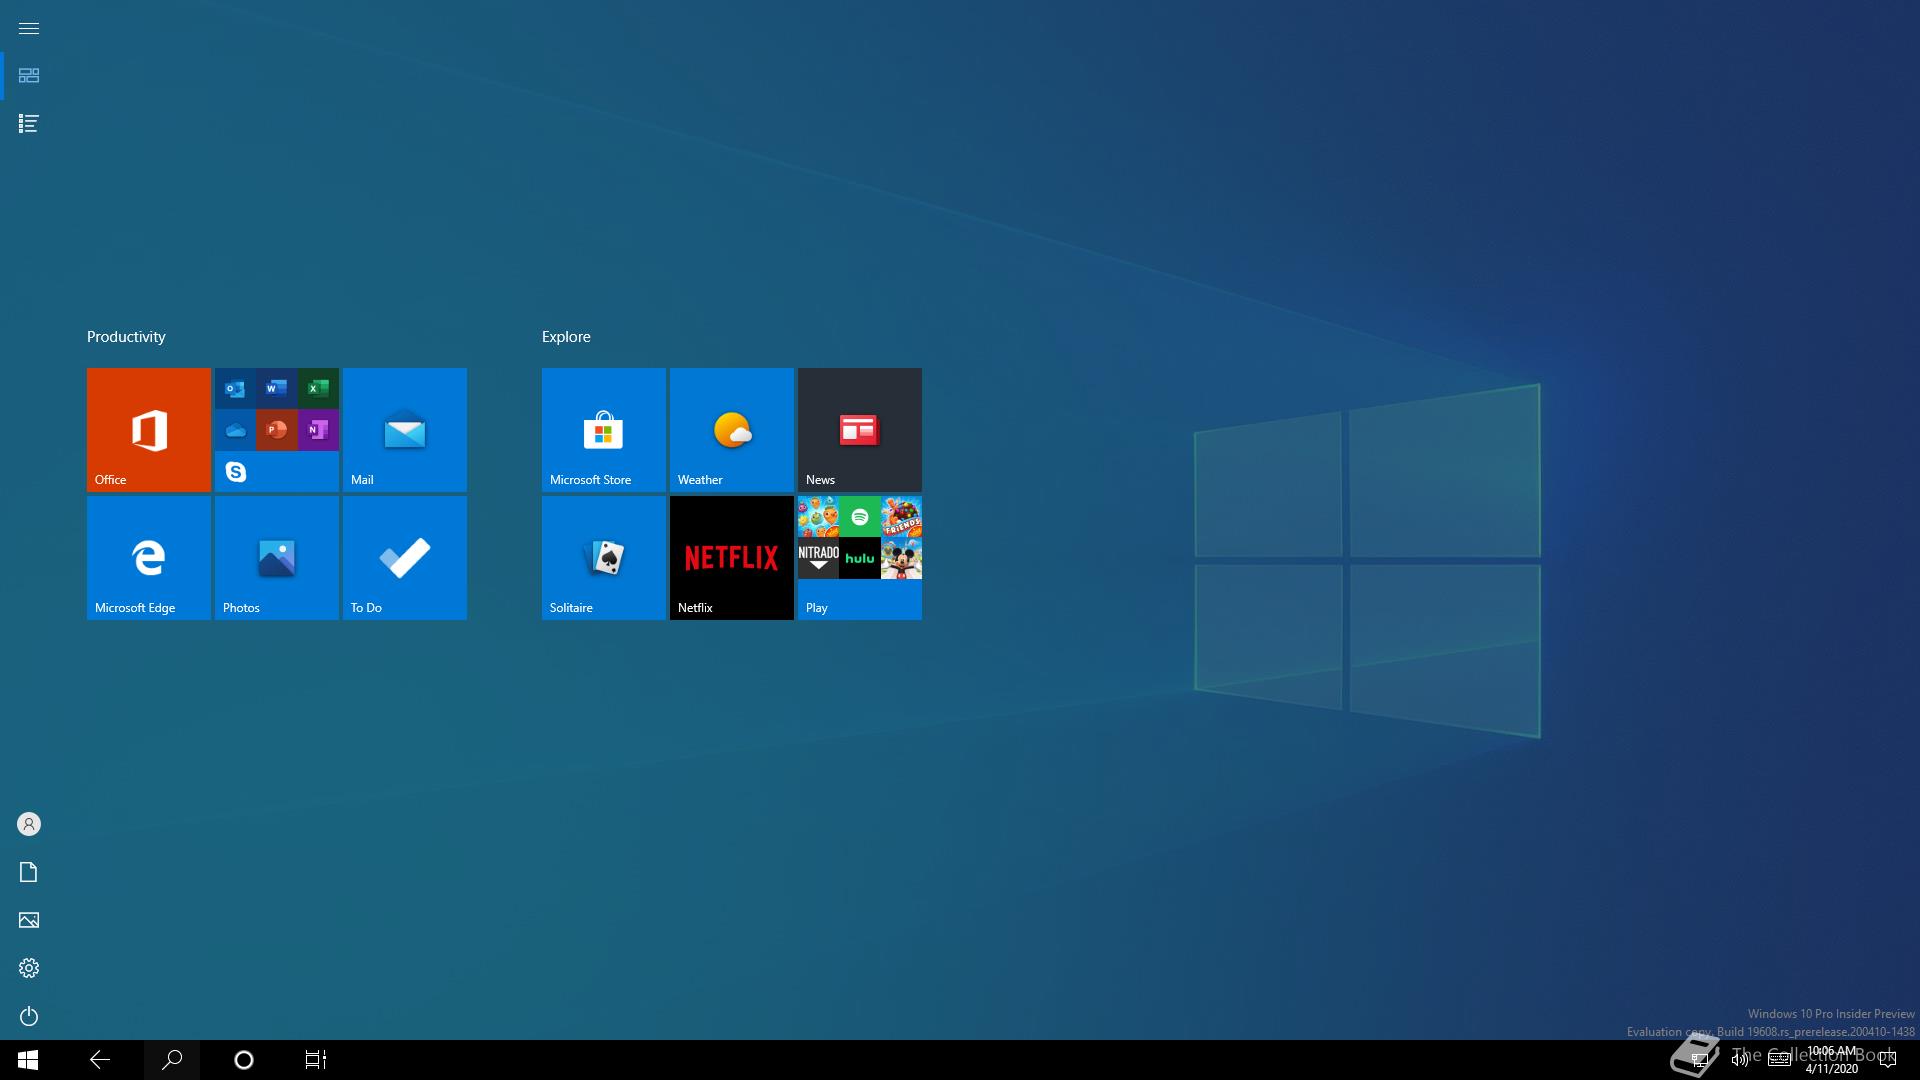This screenshot has width=1920, height=1080.
Task: Click Nitrado icon in Play folder
Action: [818, 558]
